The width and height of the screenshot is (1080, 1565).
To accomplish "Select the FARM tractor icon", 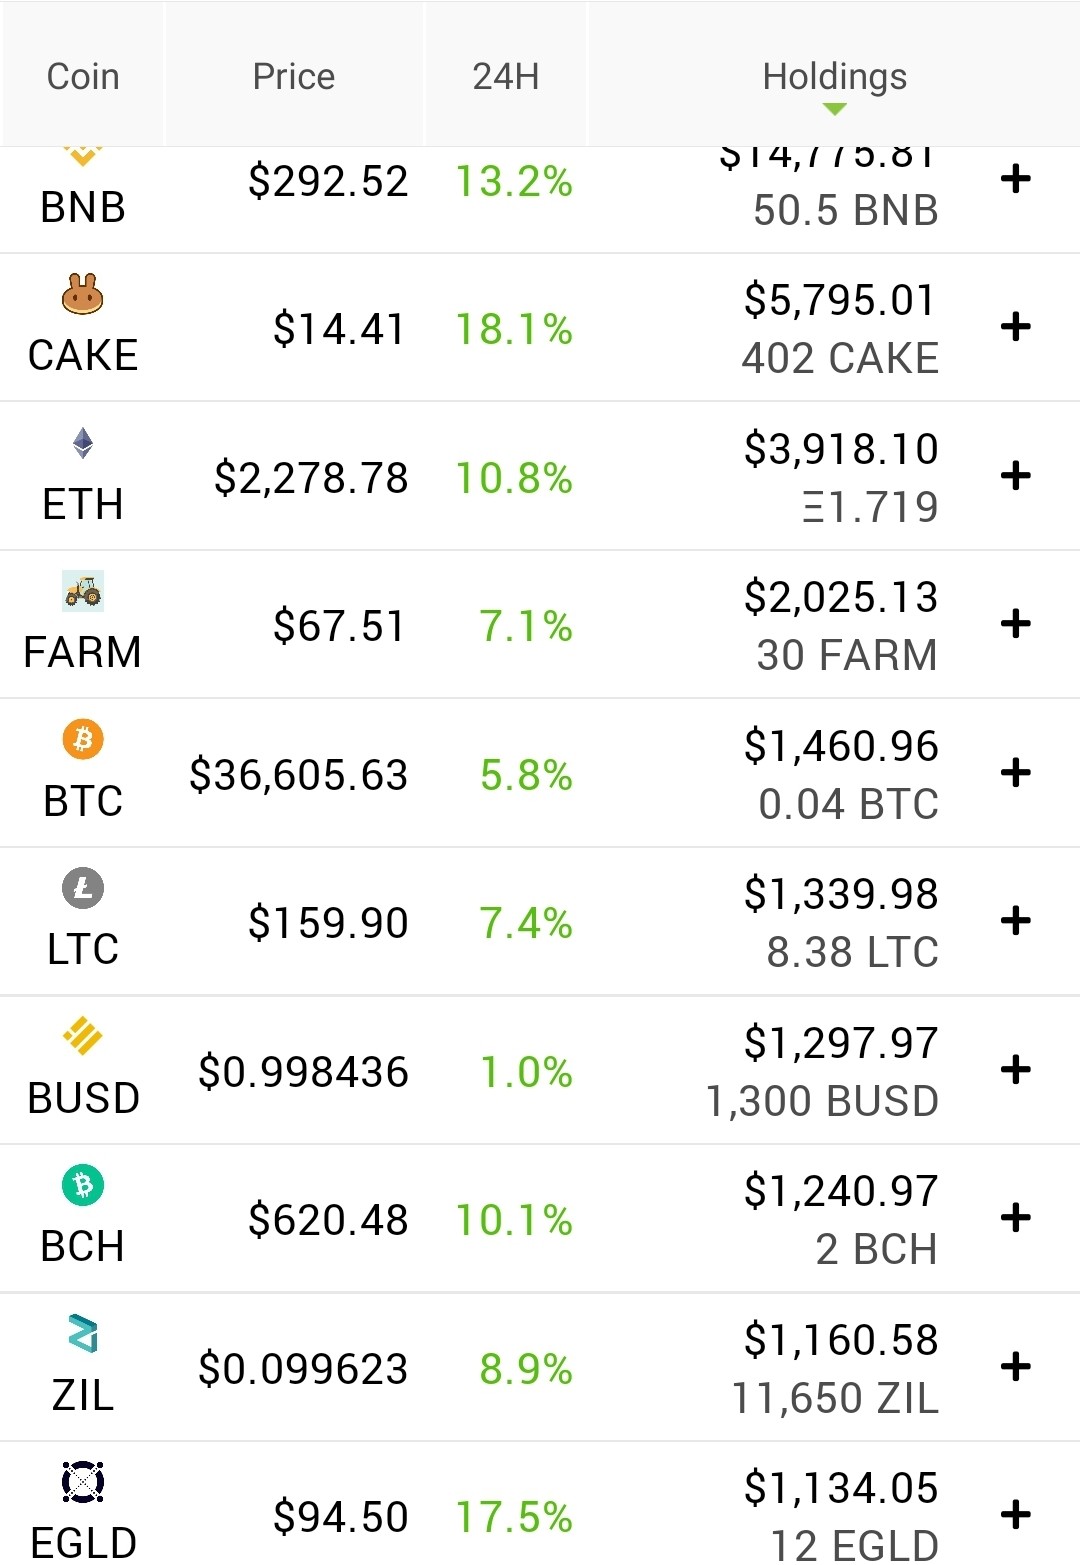I will (x=83, y=591).
